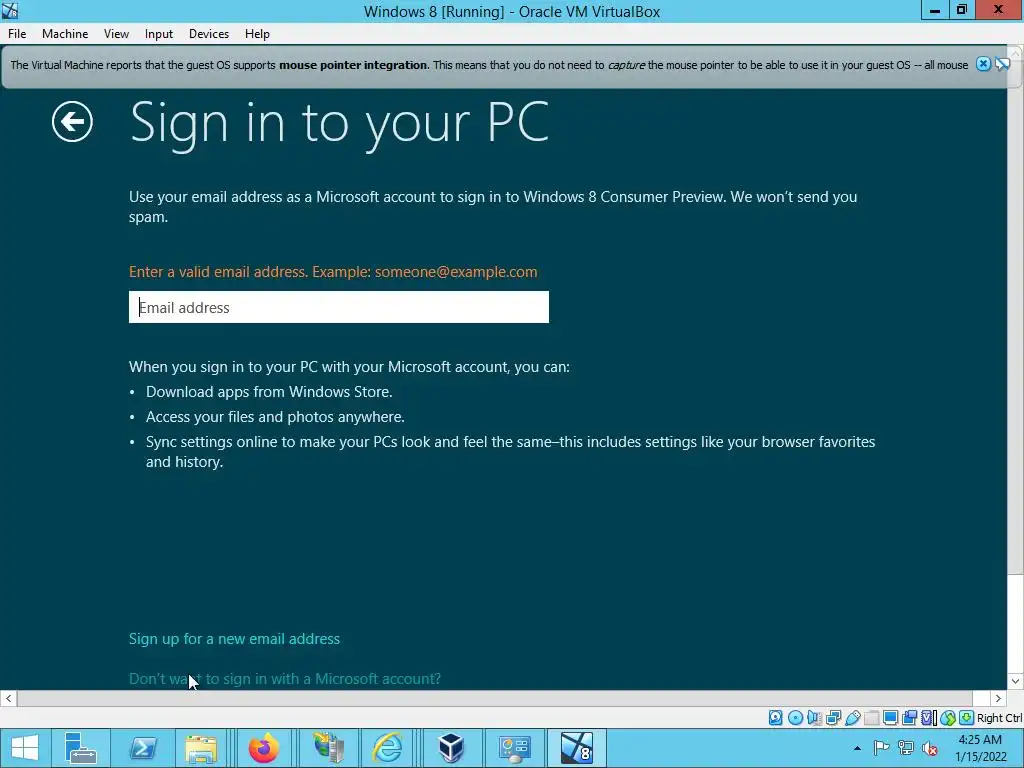Open the File menu
The width and height of the screenshot is (1024, 768).
pos(17,34)
